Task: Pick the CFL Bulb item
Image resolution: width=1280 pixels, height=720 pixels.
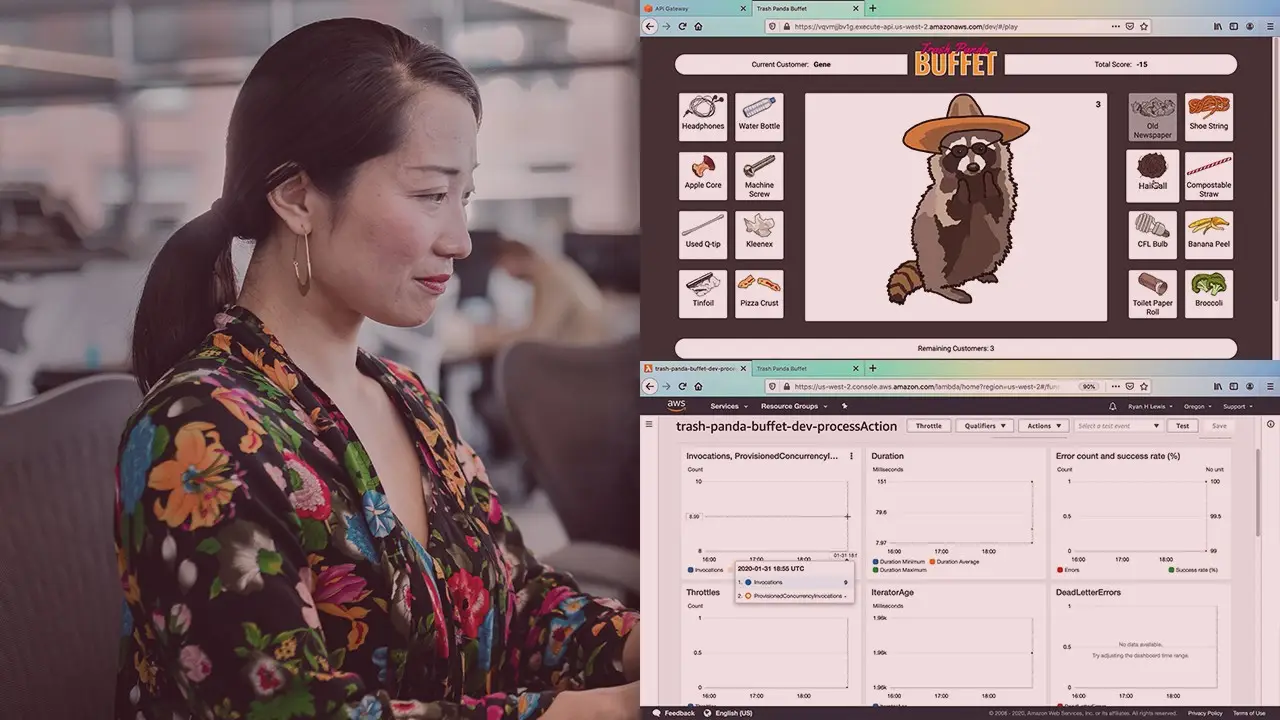Action: [x=1153, y=235]
